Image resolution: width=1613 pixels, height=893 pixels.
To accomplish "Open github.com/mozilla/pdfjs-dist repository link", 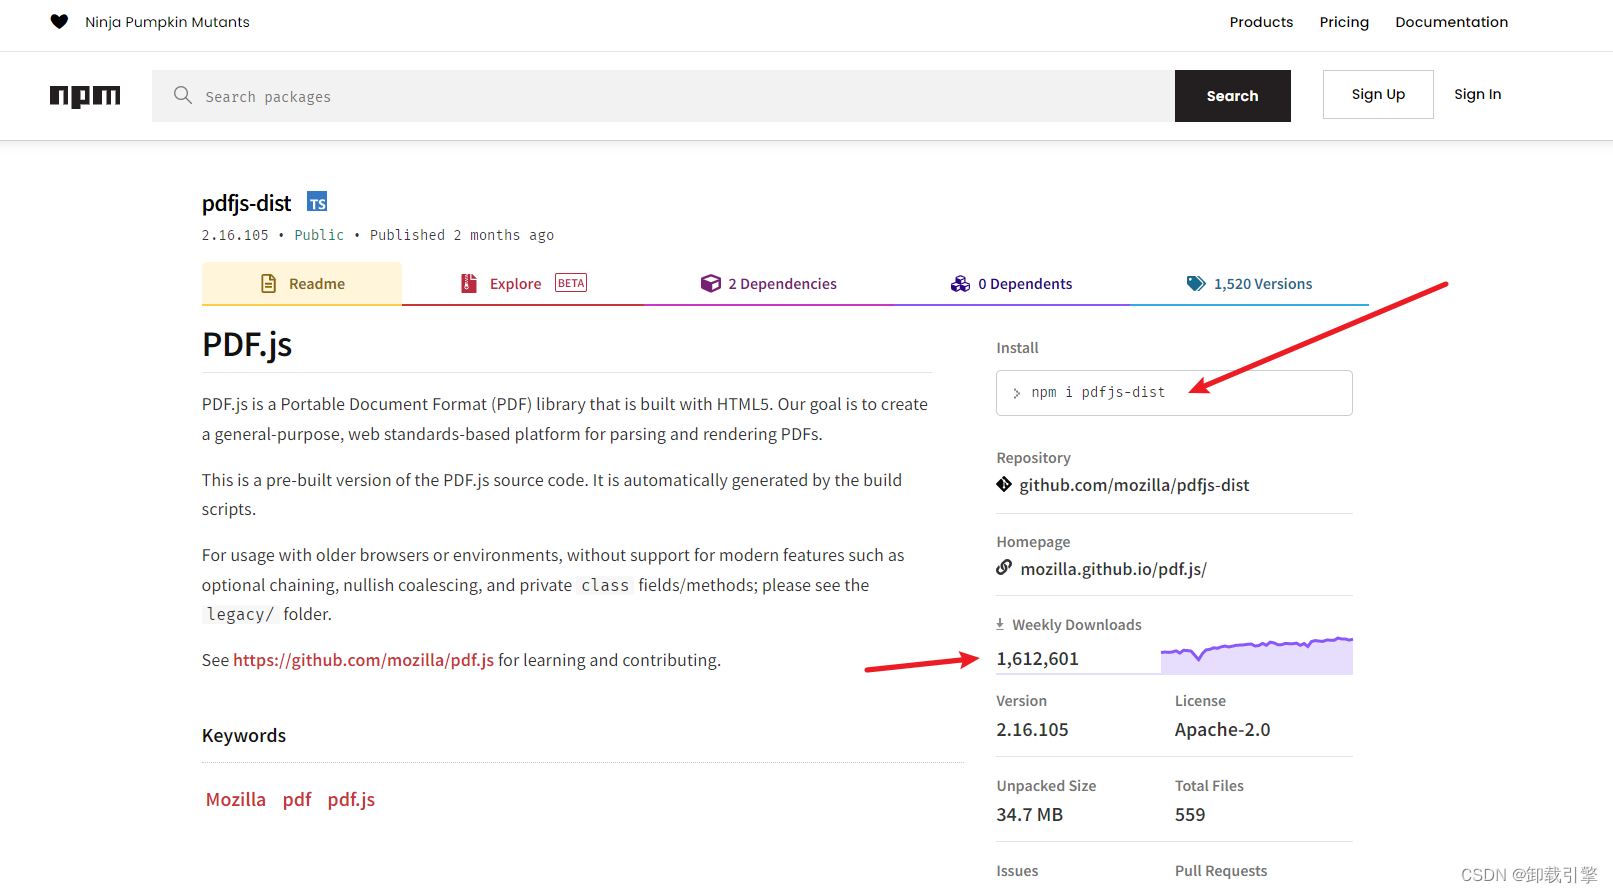I will coord(1134,485).
